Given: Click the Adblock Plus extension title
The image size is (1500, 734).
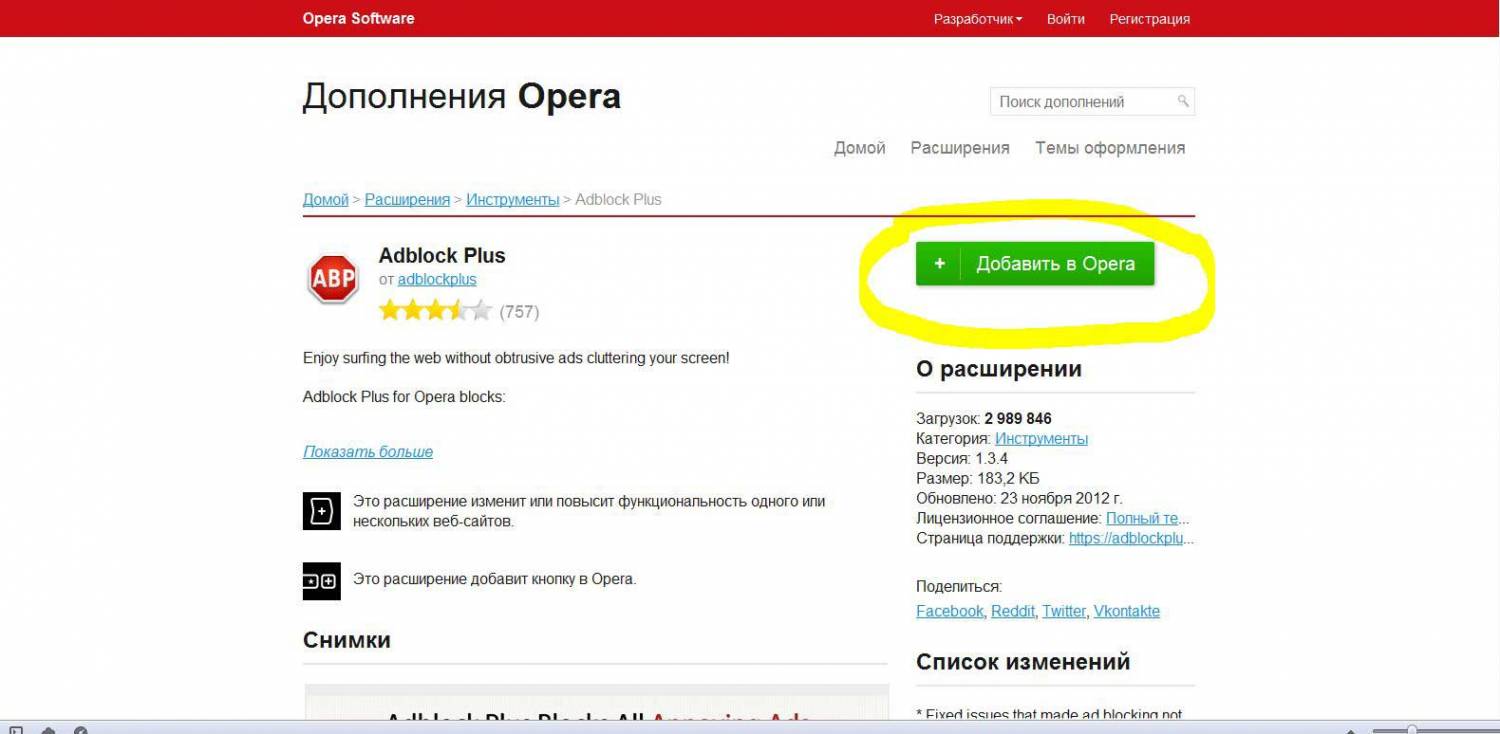Looking at the screenshot, I should pos(442,255).
